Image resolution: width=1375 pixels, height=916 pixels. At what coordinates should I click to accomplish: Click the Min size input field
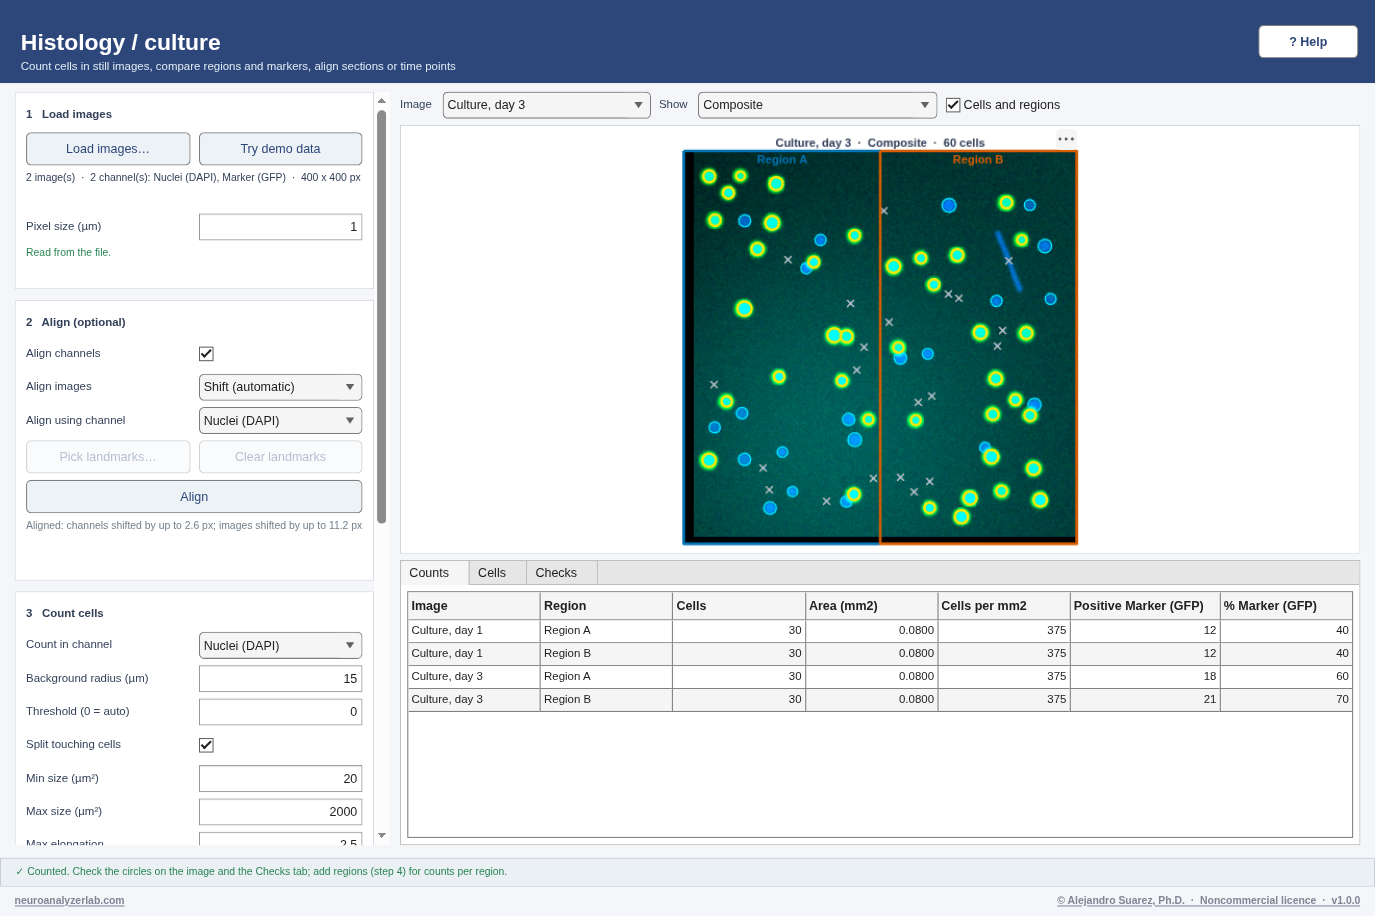(280, 779)
